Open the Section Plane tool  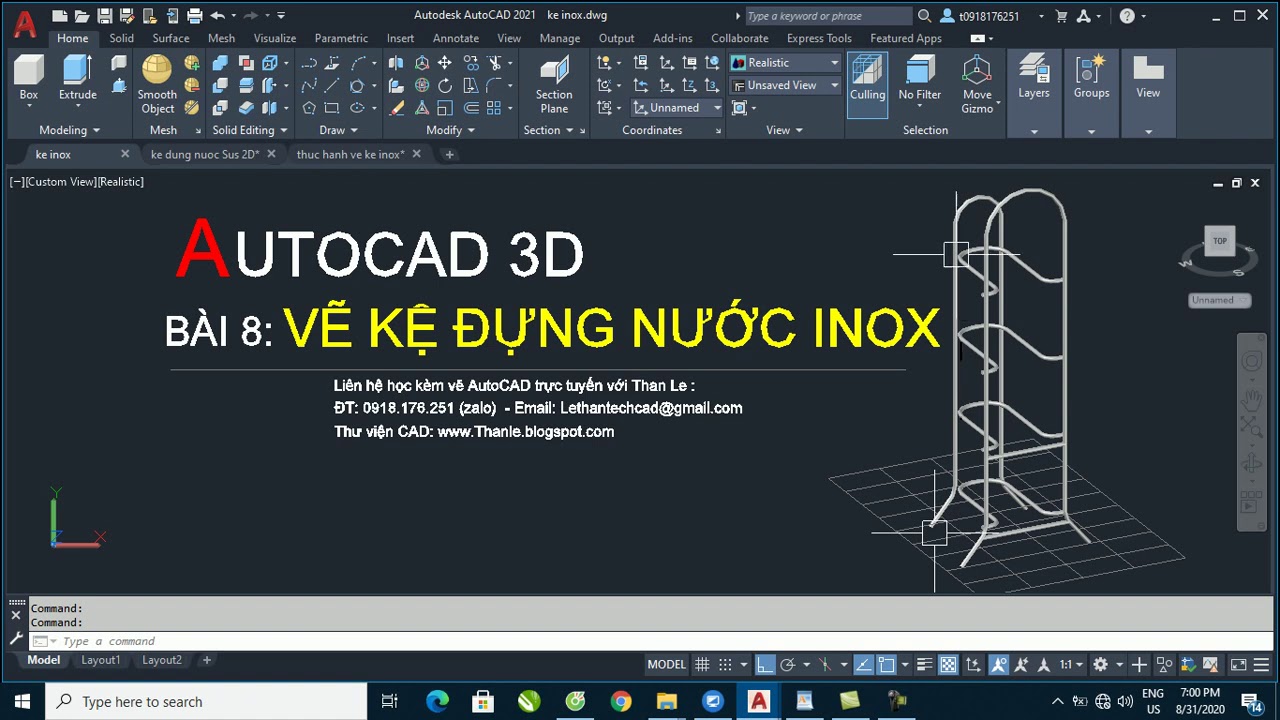(x=554, y=84)
